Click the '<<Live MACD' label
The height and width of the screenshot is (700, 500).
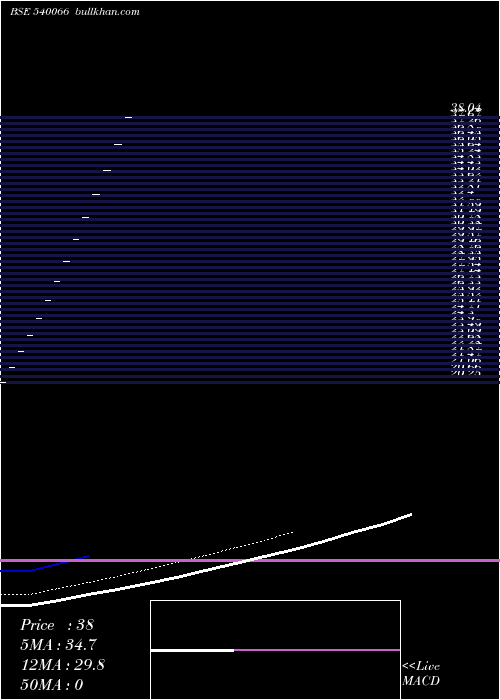coord(421,674)
